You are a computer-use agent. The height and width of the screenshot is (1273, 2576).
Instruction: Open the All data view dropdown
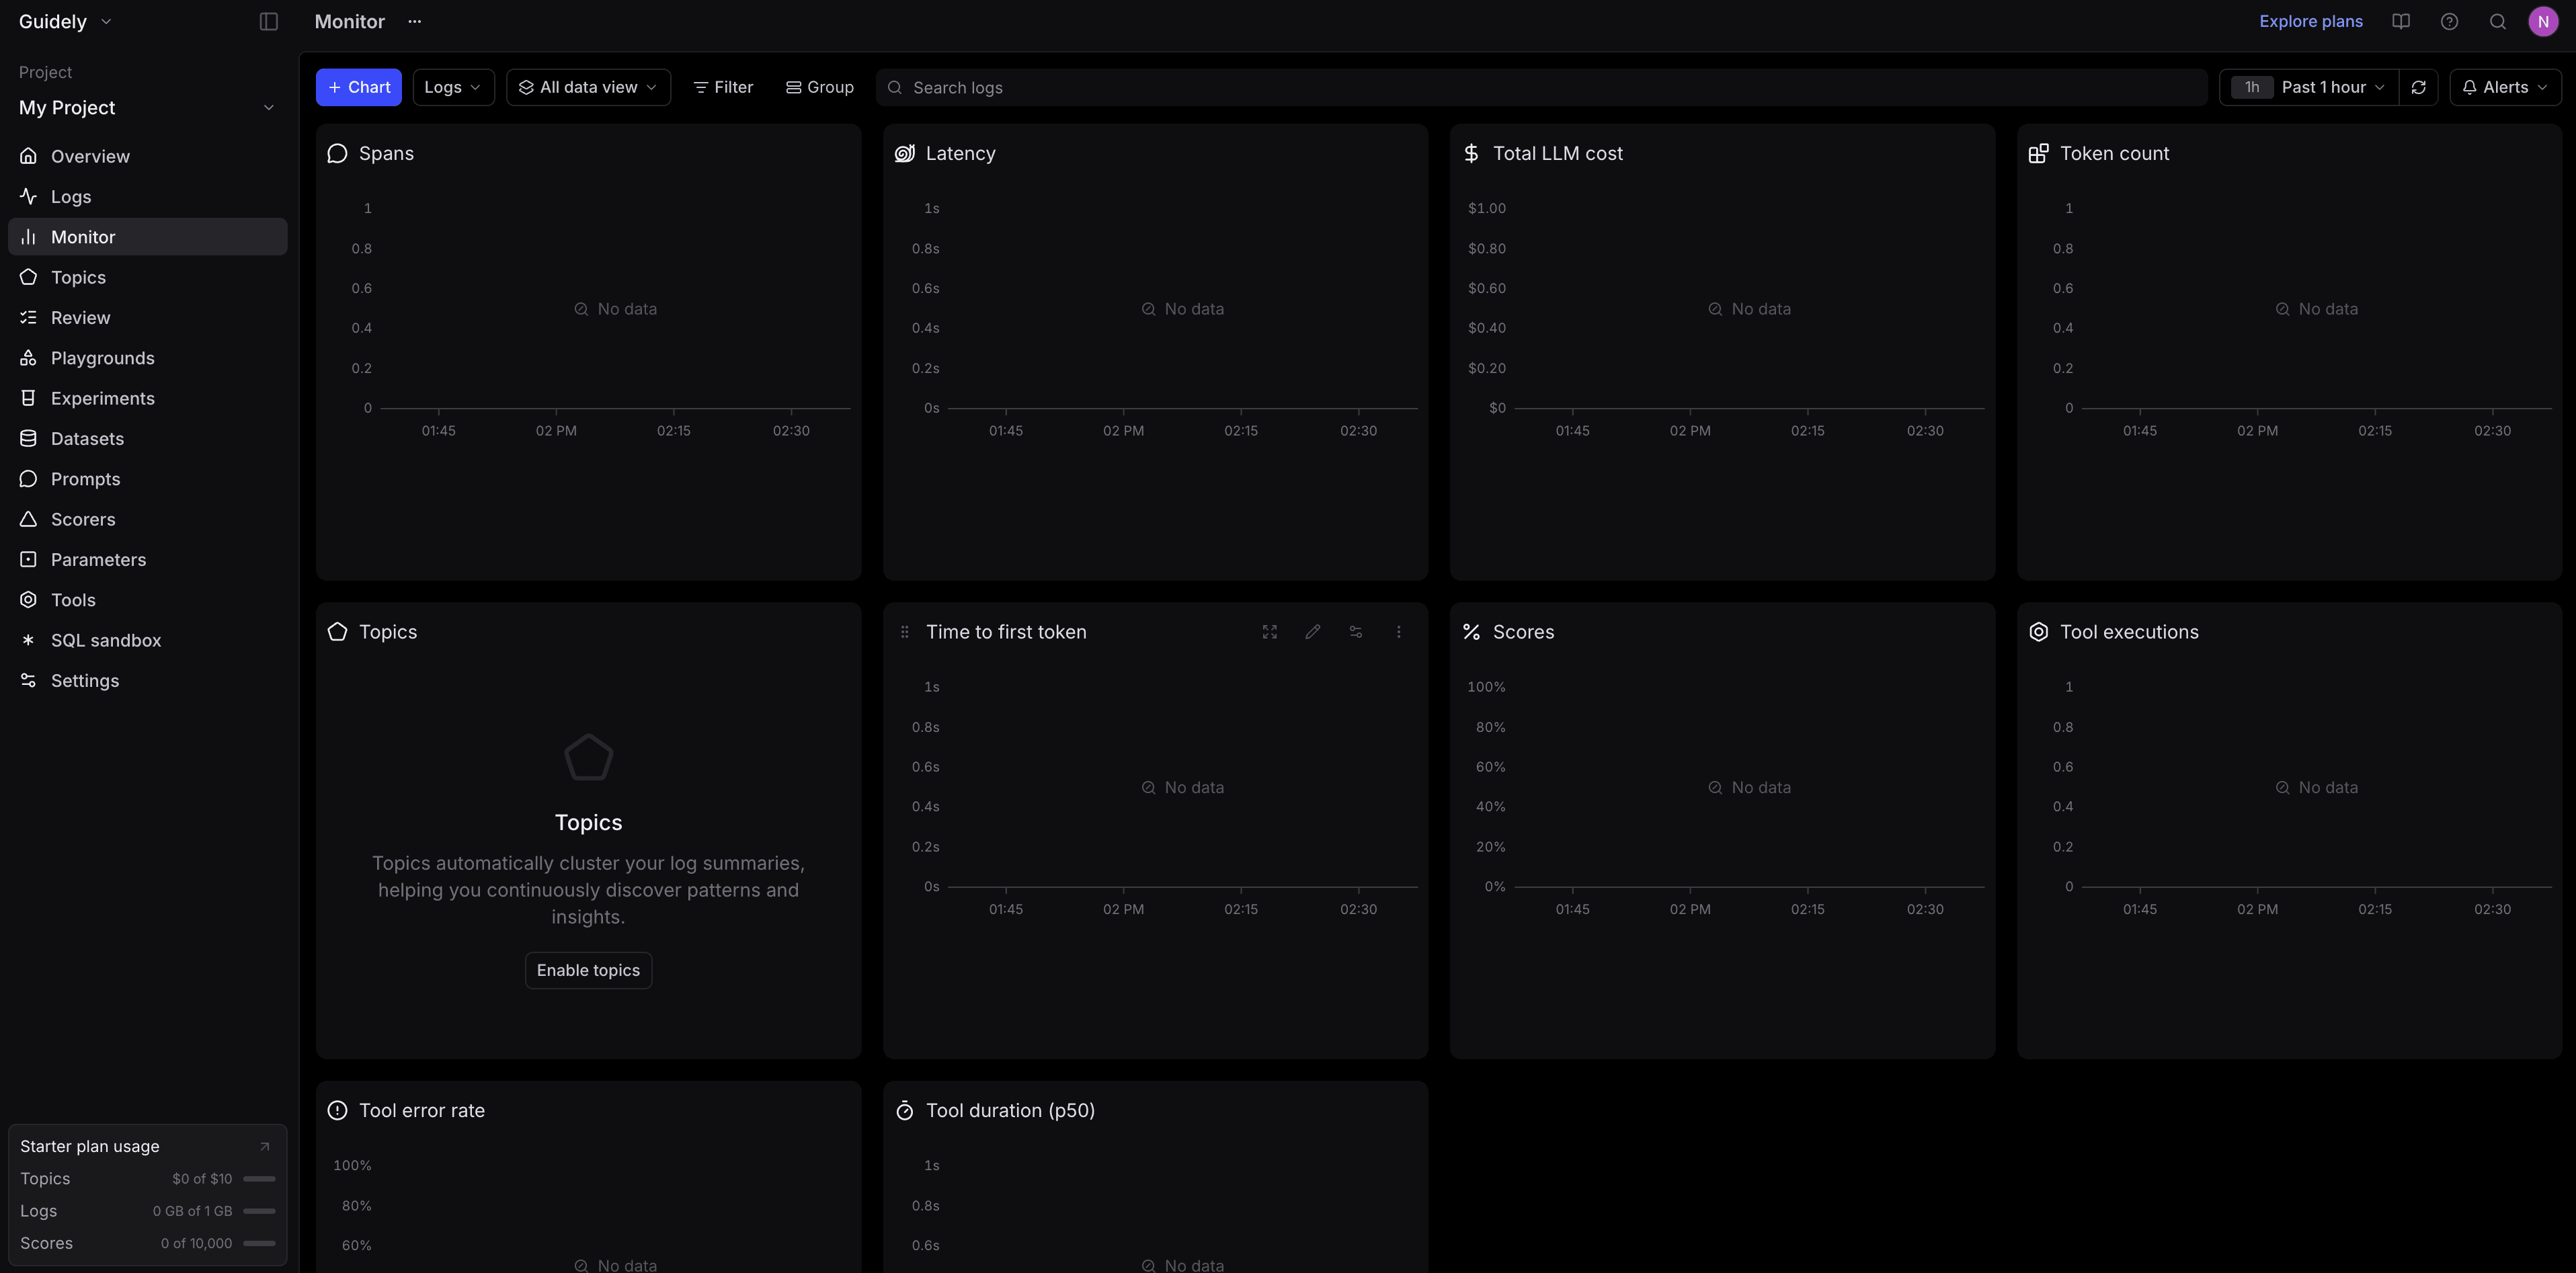(x=588, y=87)
